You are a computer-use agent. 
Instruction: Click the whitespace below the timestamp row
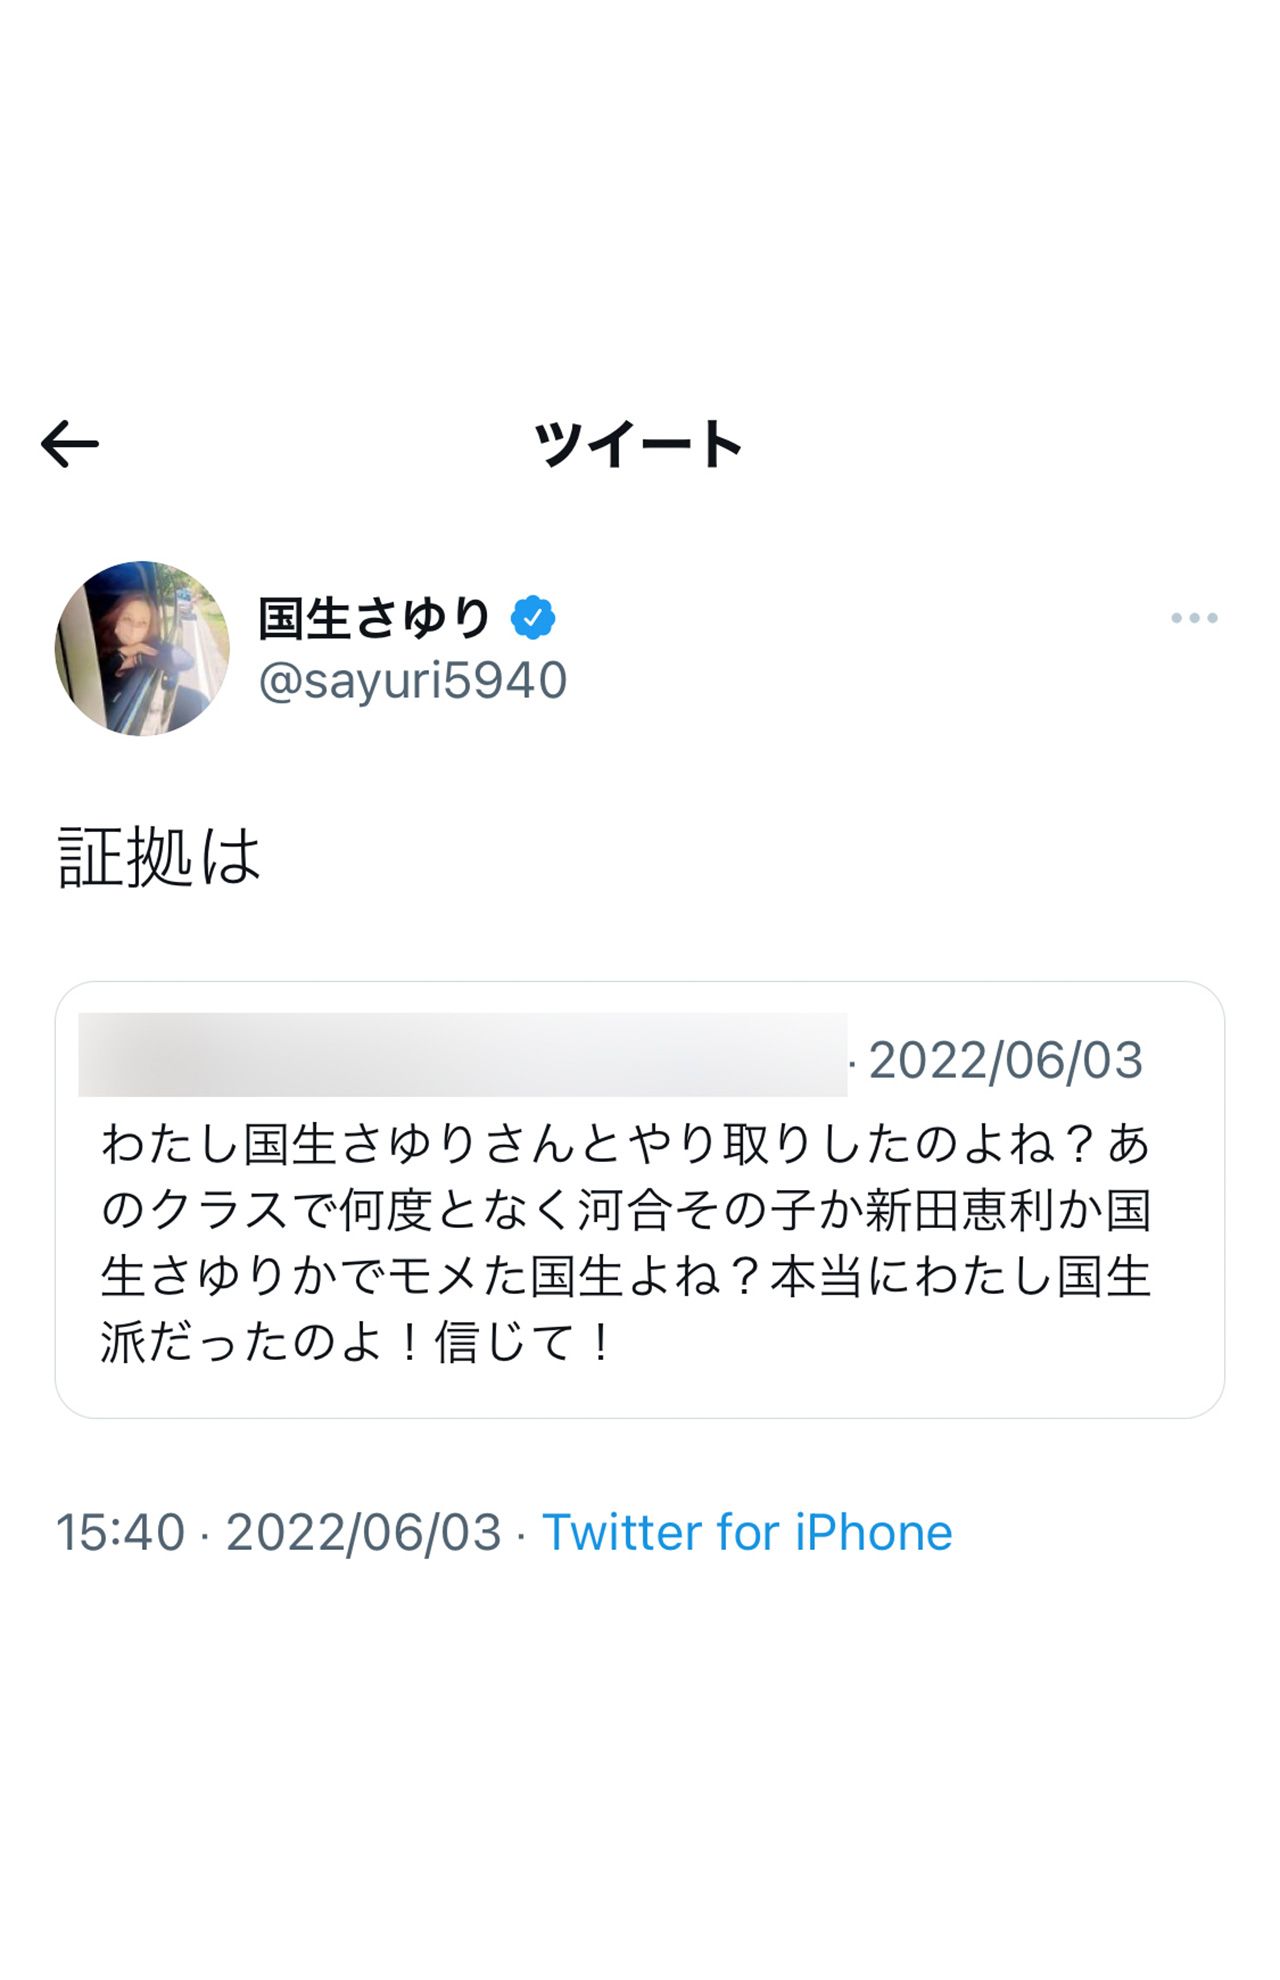tap(640, 1700)
